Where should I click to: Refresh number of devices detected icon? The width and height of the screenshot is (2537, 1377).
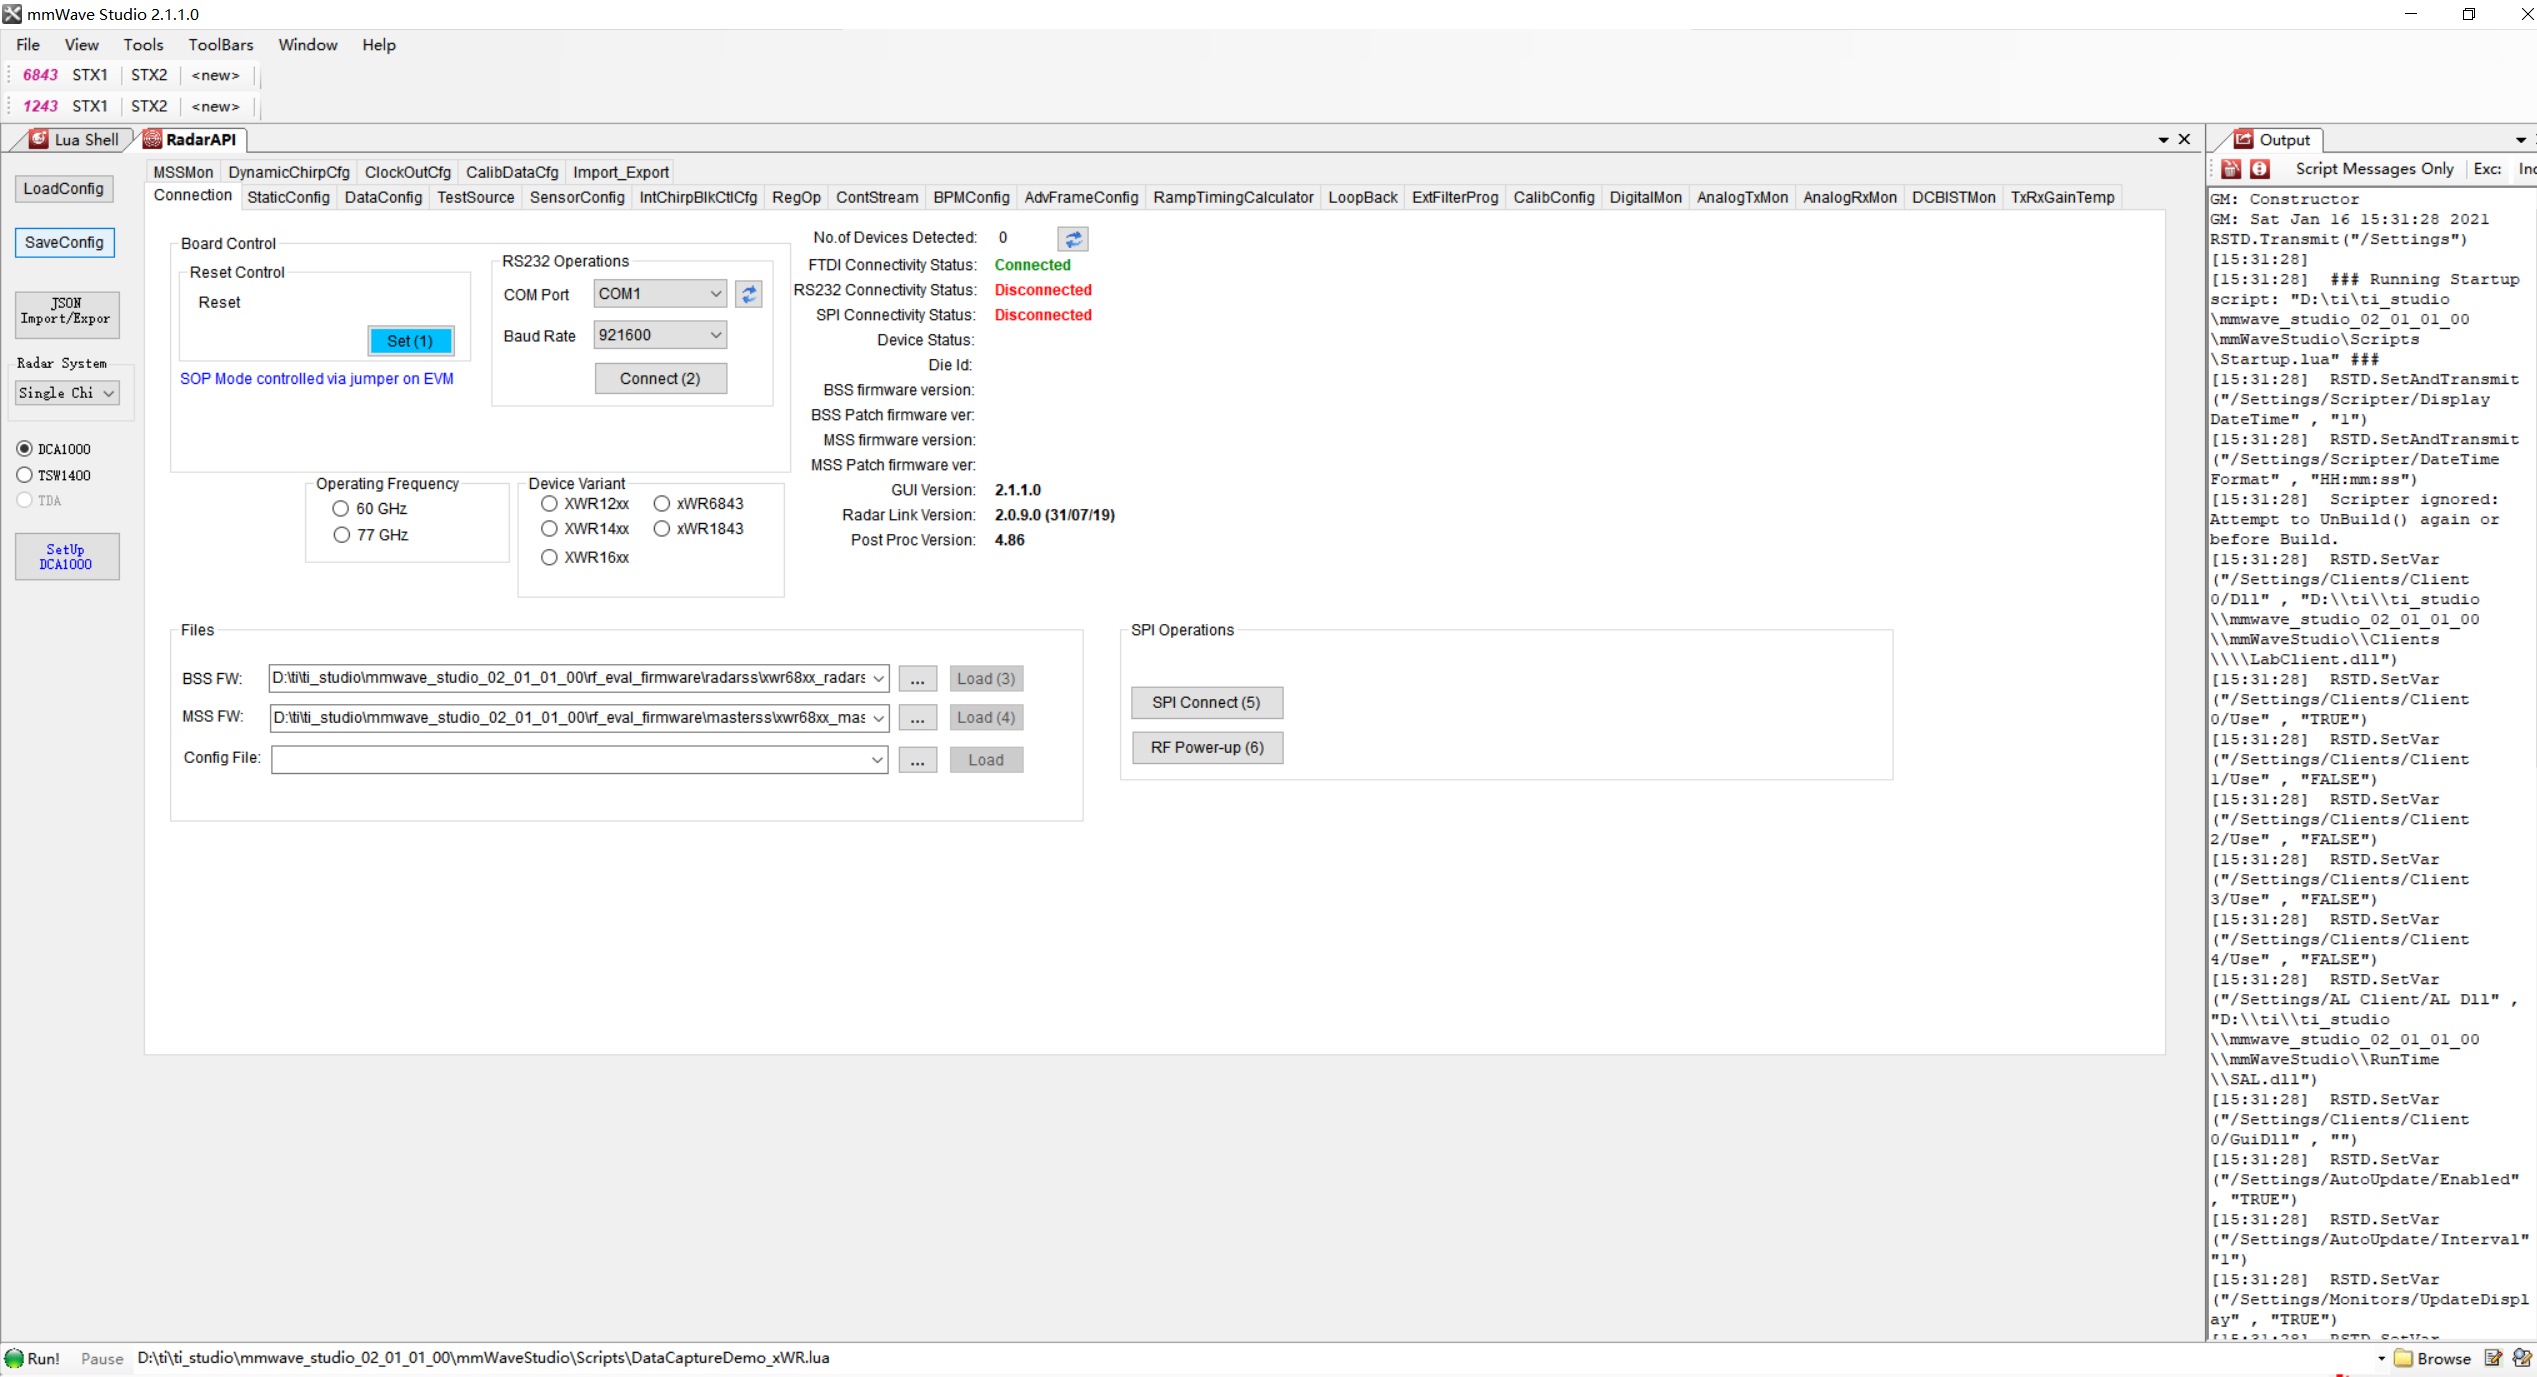coord(1073,239)
